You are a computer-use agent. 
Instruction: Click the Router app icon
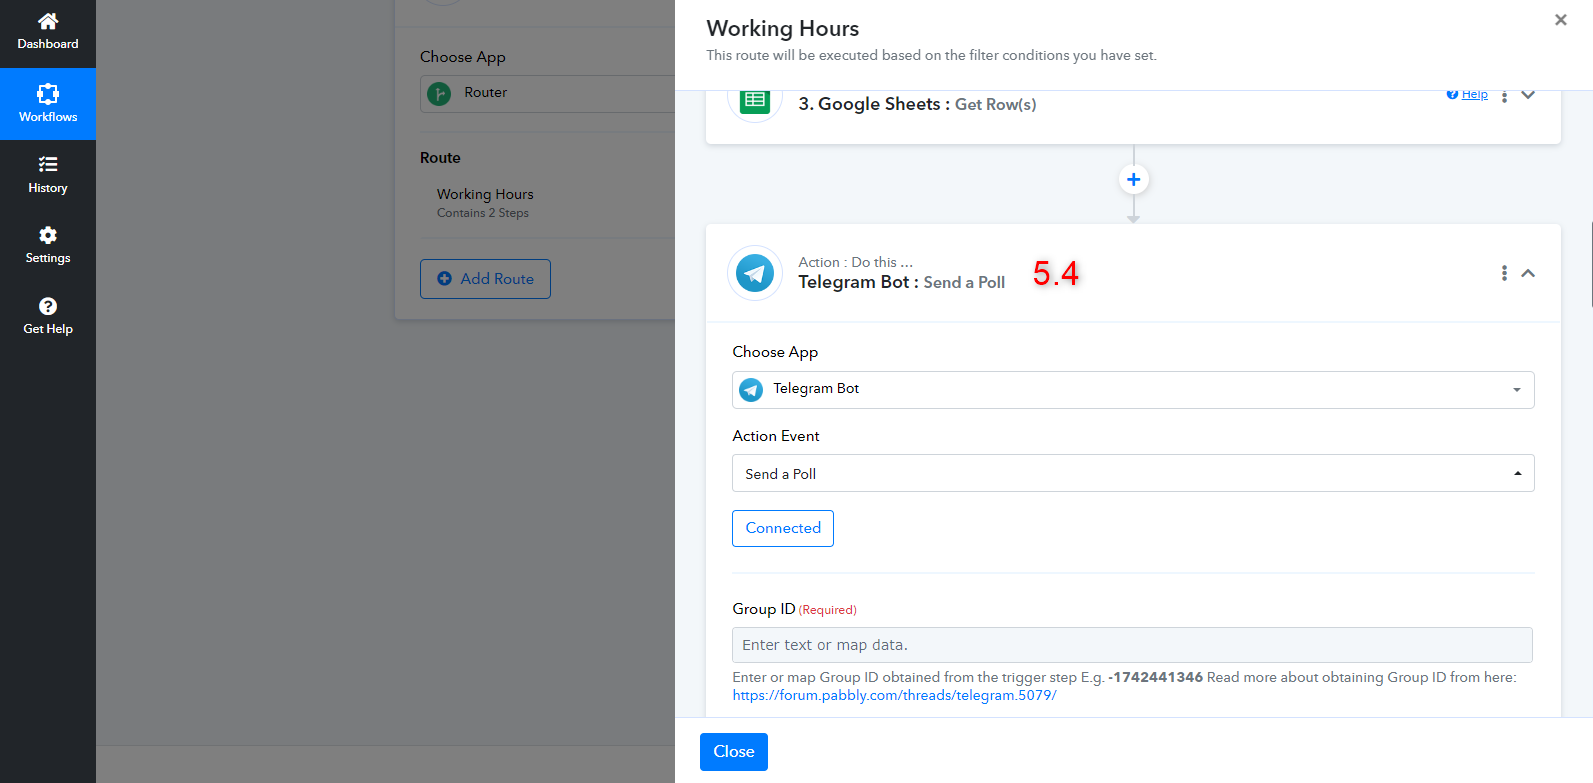pos(439,93)
